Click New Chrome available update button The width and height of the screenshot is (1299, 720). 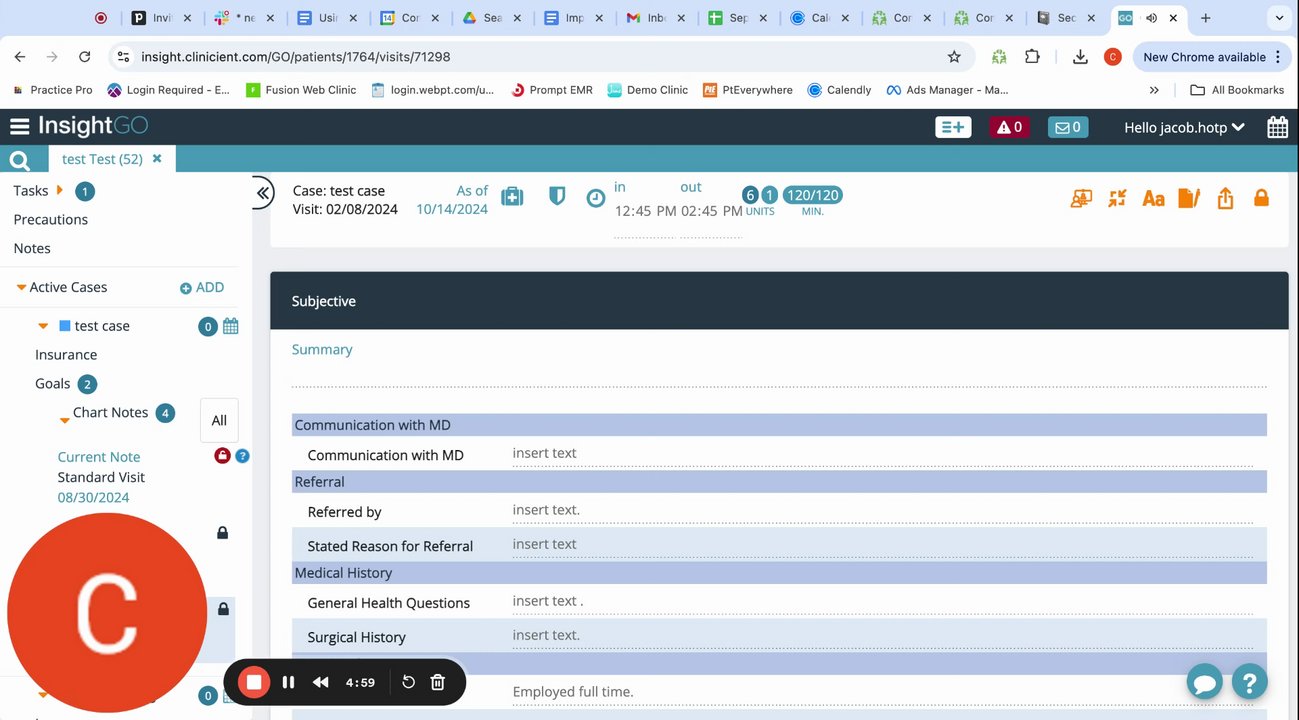pos(1212,57)
